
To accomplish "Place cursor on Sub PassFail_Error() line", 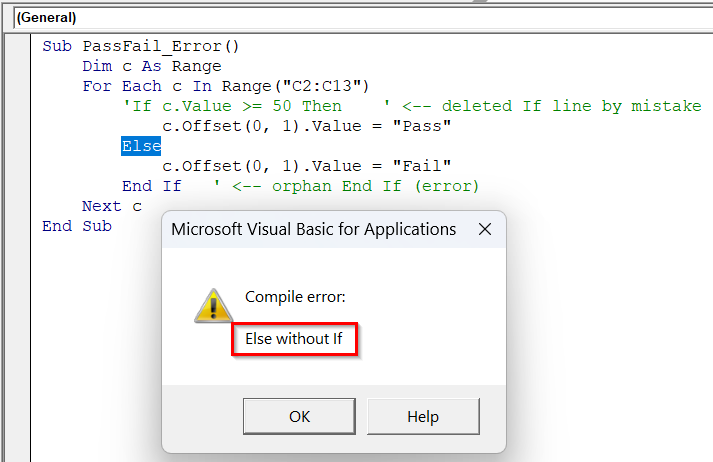I will click(141, 46).
